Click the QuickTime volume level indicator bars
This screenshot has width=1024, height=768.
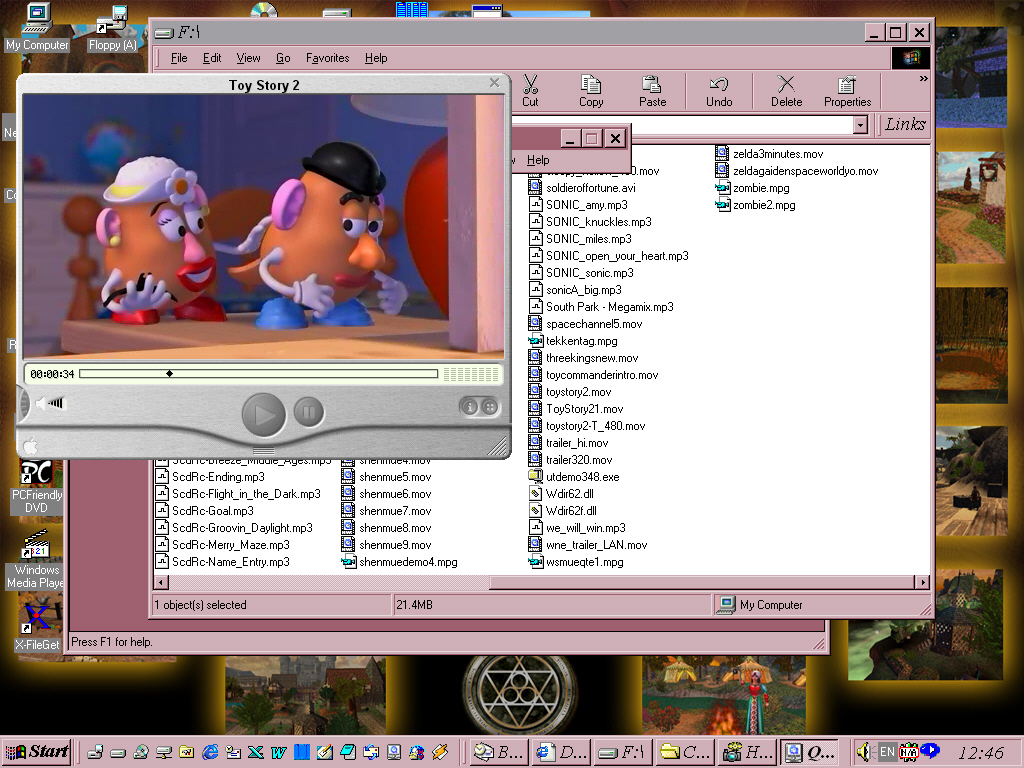pos(57,404)
